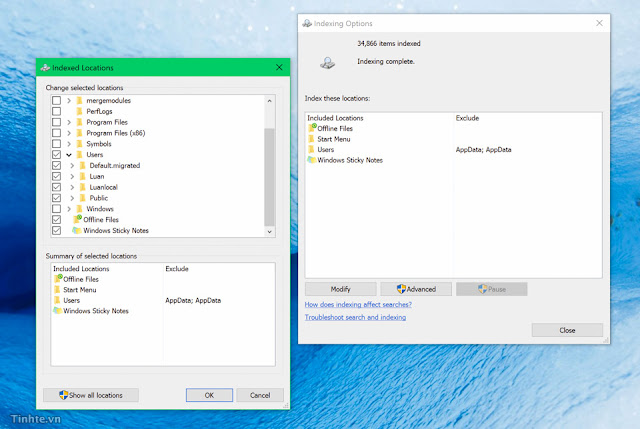
Task: Click the Default.migrated folder icon
Action: (x=82, y=165)
